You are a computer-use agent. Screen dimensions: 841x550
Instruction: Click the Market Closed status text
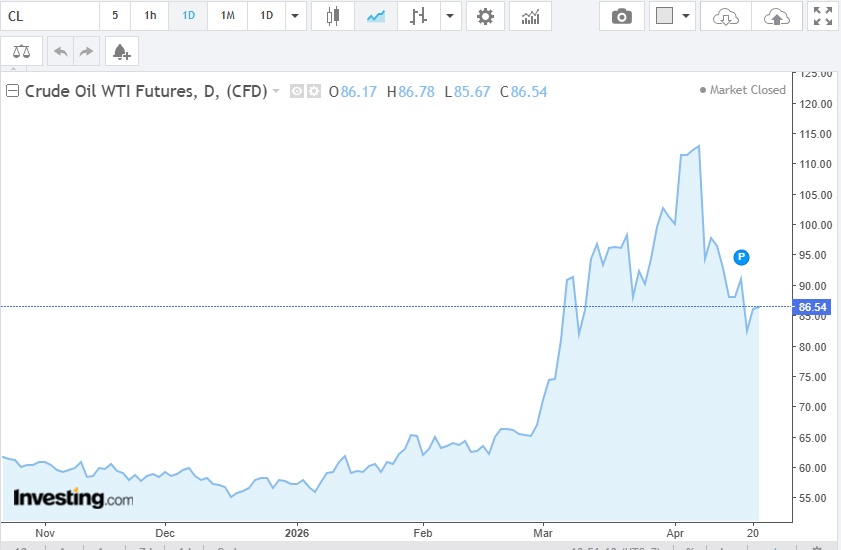coord(747,90)
